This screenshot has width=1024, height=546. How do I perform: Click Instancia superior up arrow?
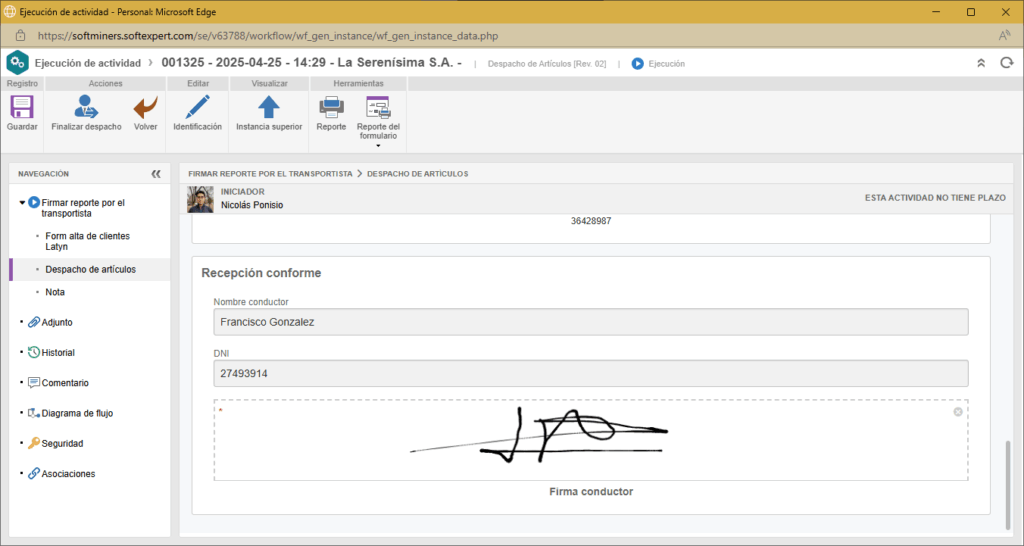tap(269, 108)
